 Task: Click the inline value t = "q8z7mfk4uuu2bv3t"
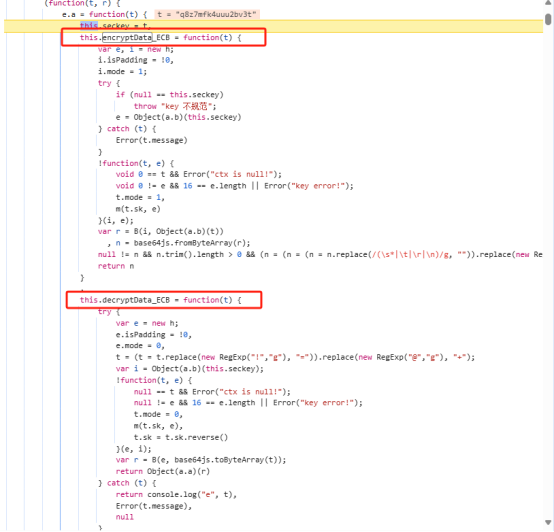tap(207, 14)
